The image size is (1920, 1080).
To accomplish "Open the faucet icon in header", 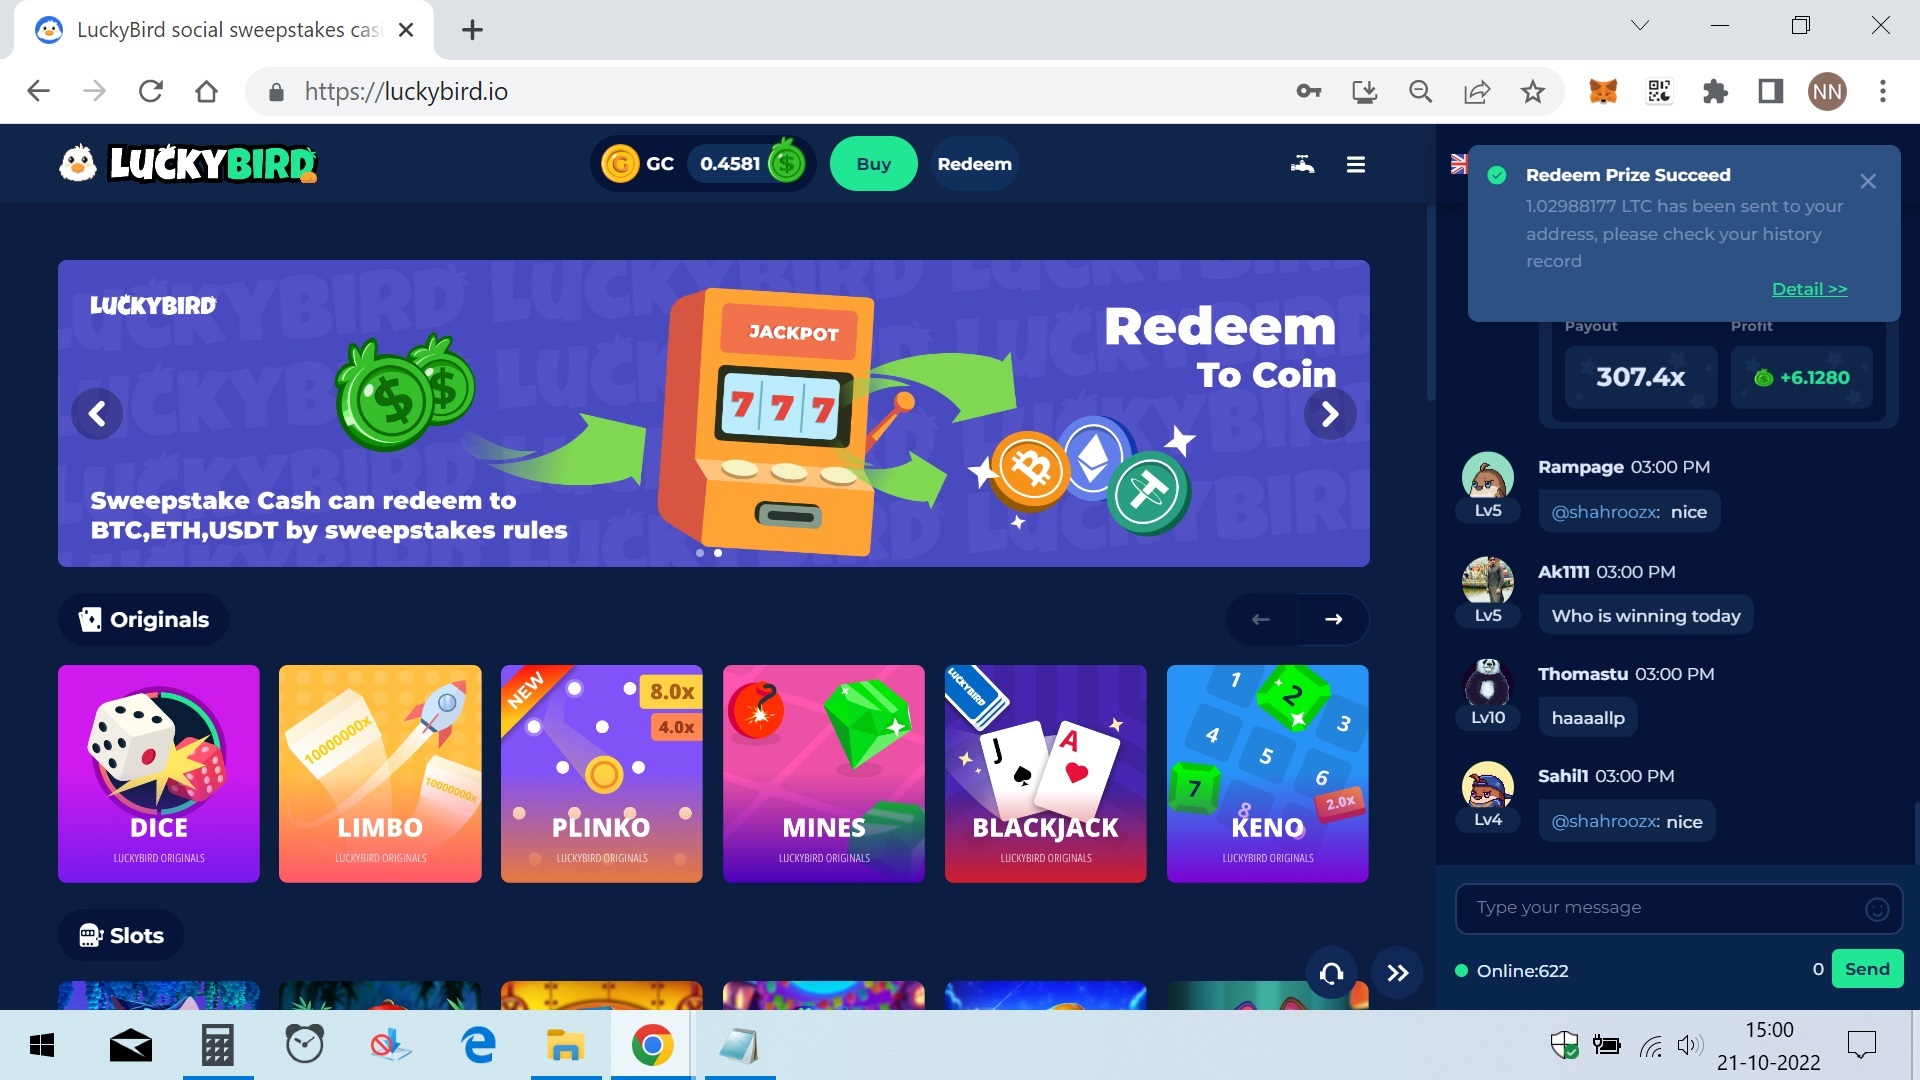I will (1302, 164).
